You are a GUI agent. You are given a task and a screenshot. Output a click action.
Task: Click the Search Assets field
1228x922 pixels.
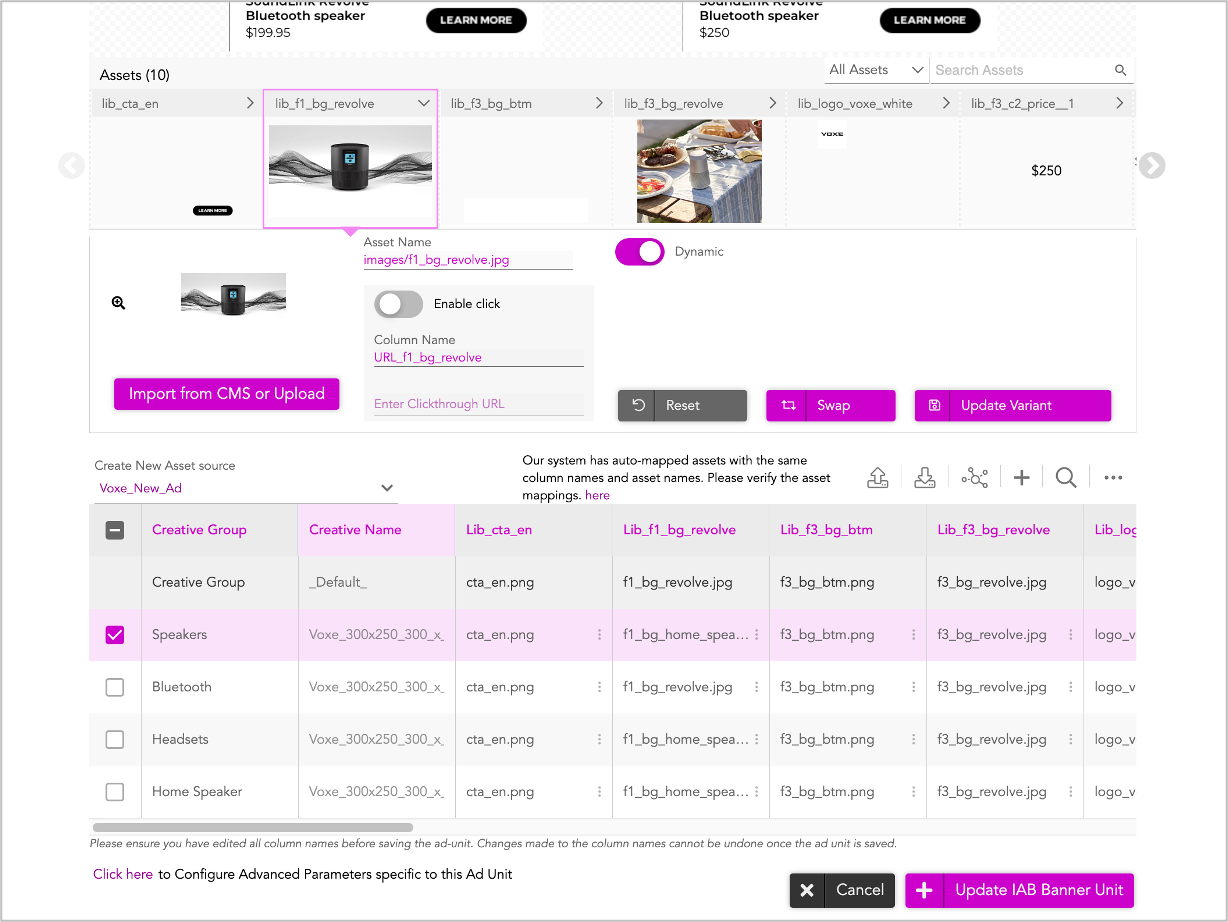click(1022, 70)
